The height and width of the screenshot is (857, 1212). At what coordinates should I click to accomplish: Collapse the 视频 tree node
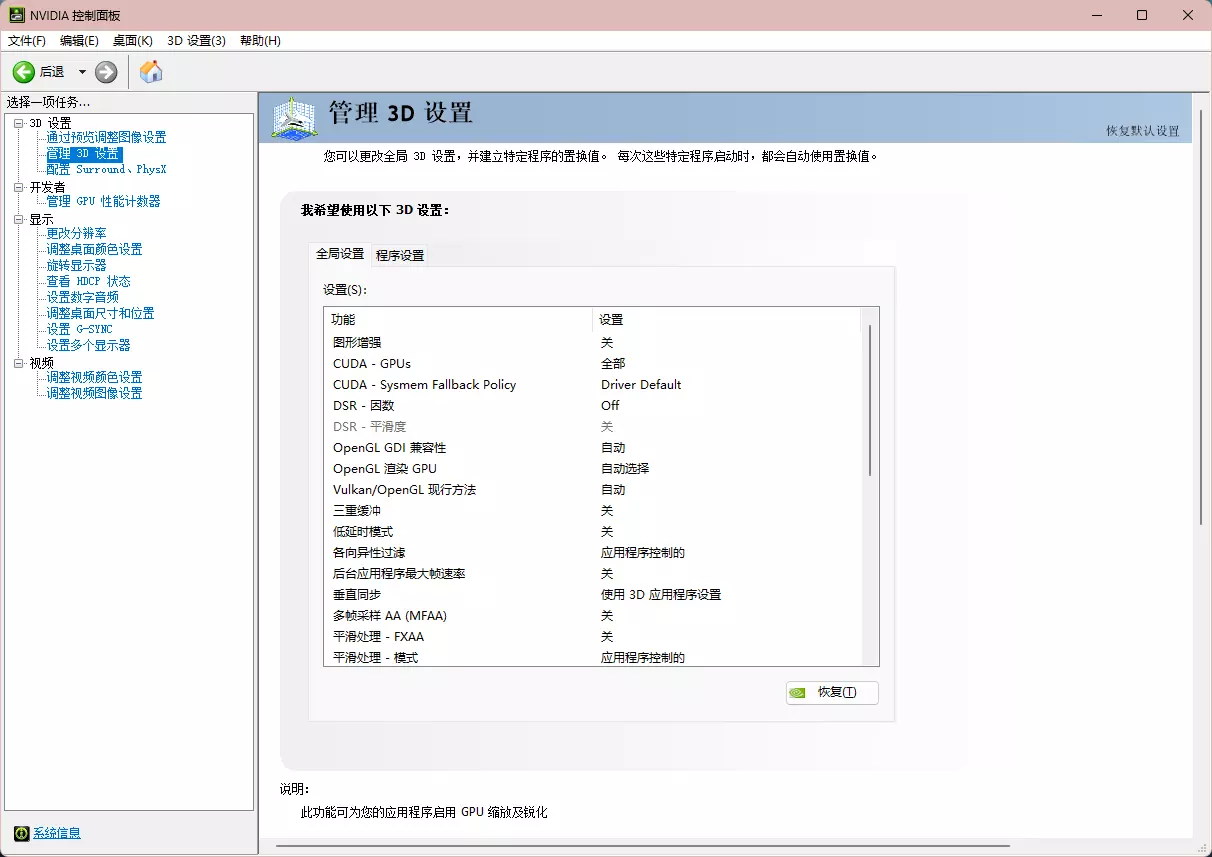(18, 363)
